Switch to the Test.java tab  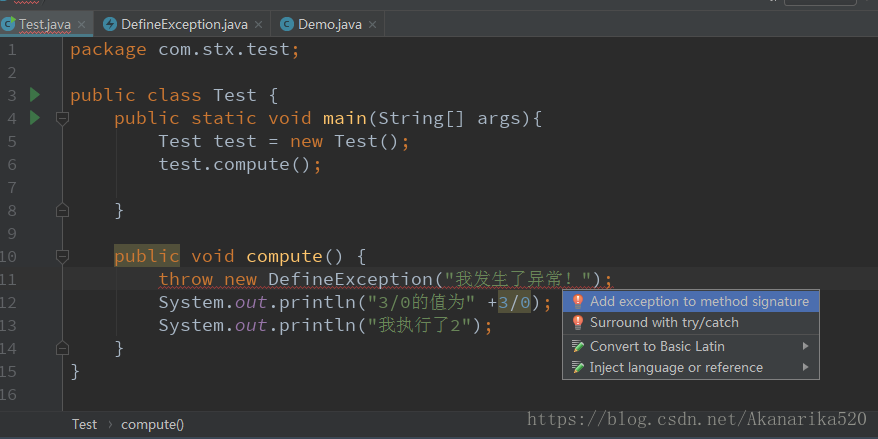point(44,24)
